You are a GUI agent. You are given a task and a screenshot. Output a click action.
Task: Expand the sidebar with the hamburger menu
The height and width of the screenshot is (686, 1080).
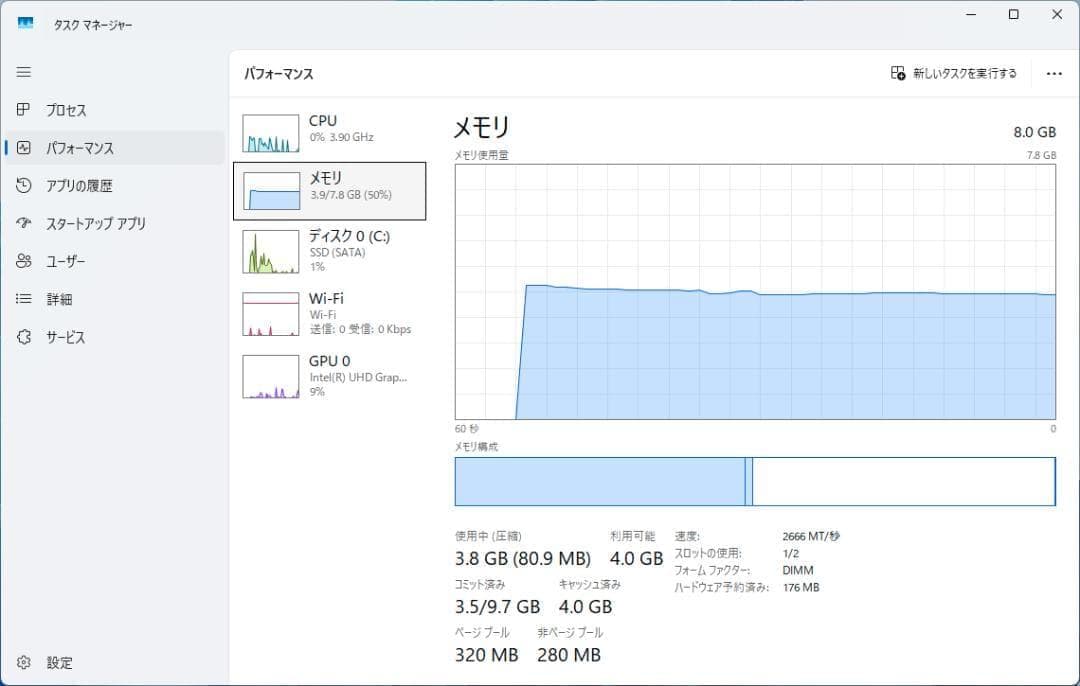pos(23,72)
